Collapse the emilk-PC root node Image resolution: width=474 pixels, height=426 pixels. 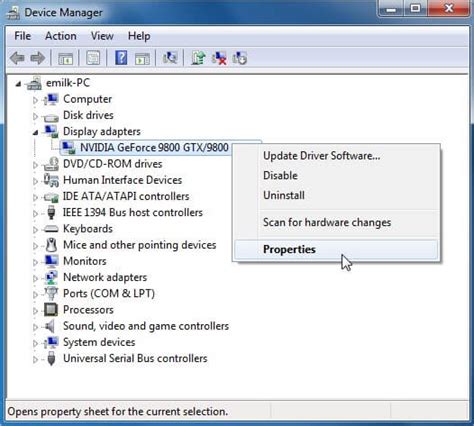[18, 84]
